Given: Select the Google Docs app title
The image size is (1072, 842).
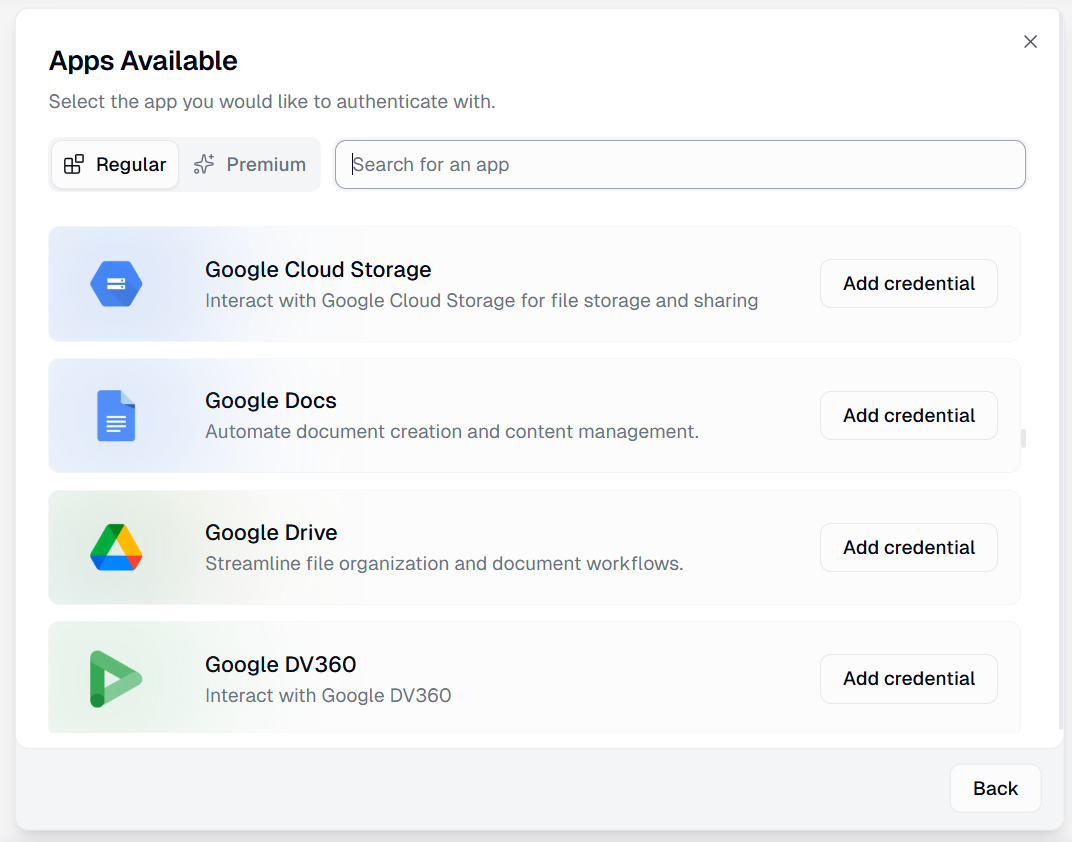Looking at the screenshot, I should click(x=271, y=401).
